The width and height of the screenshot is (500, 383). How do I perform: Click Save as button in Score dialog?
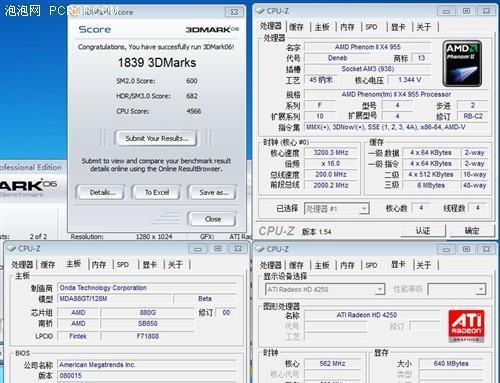213,192
